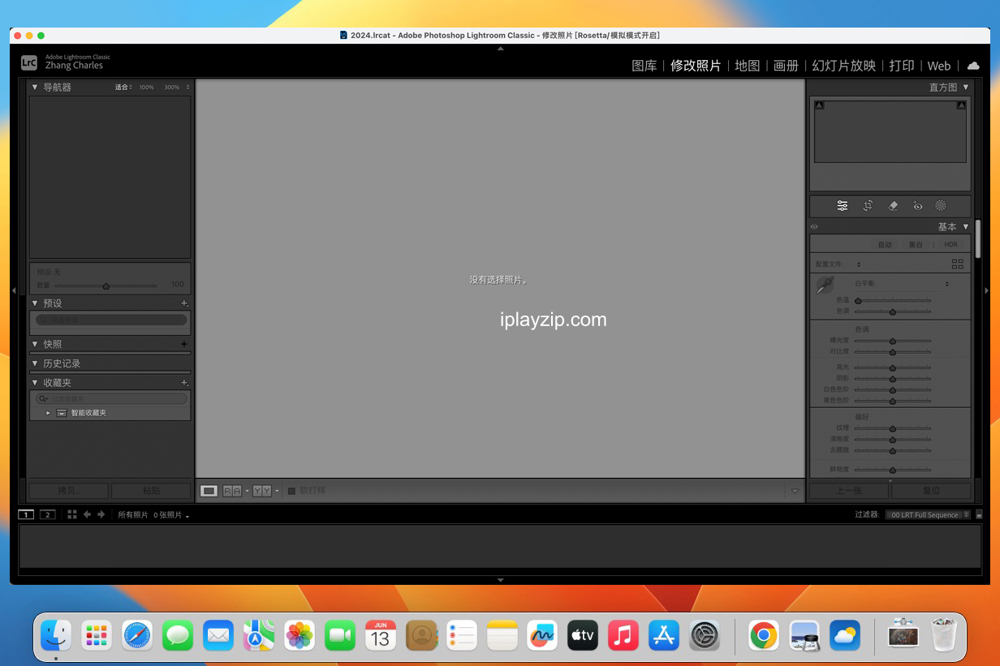Open grid view from filmstrip bar
Viewport: 1000px width, 666px height.
click(x=72, y=515)
